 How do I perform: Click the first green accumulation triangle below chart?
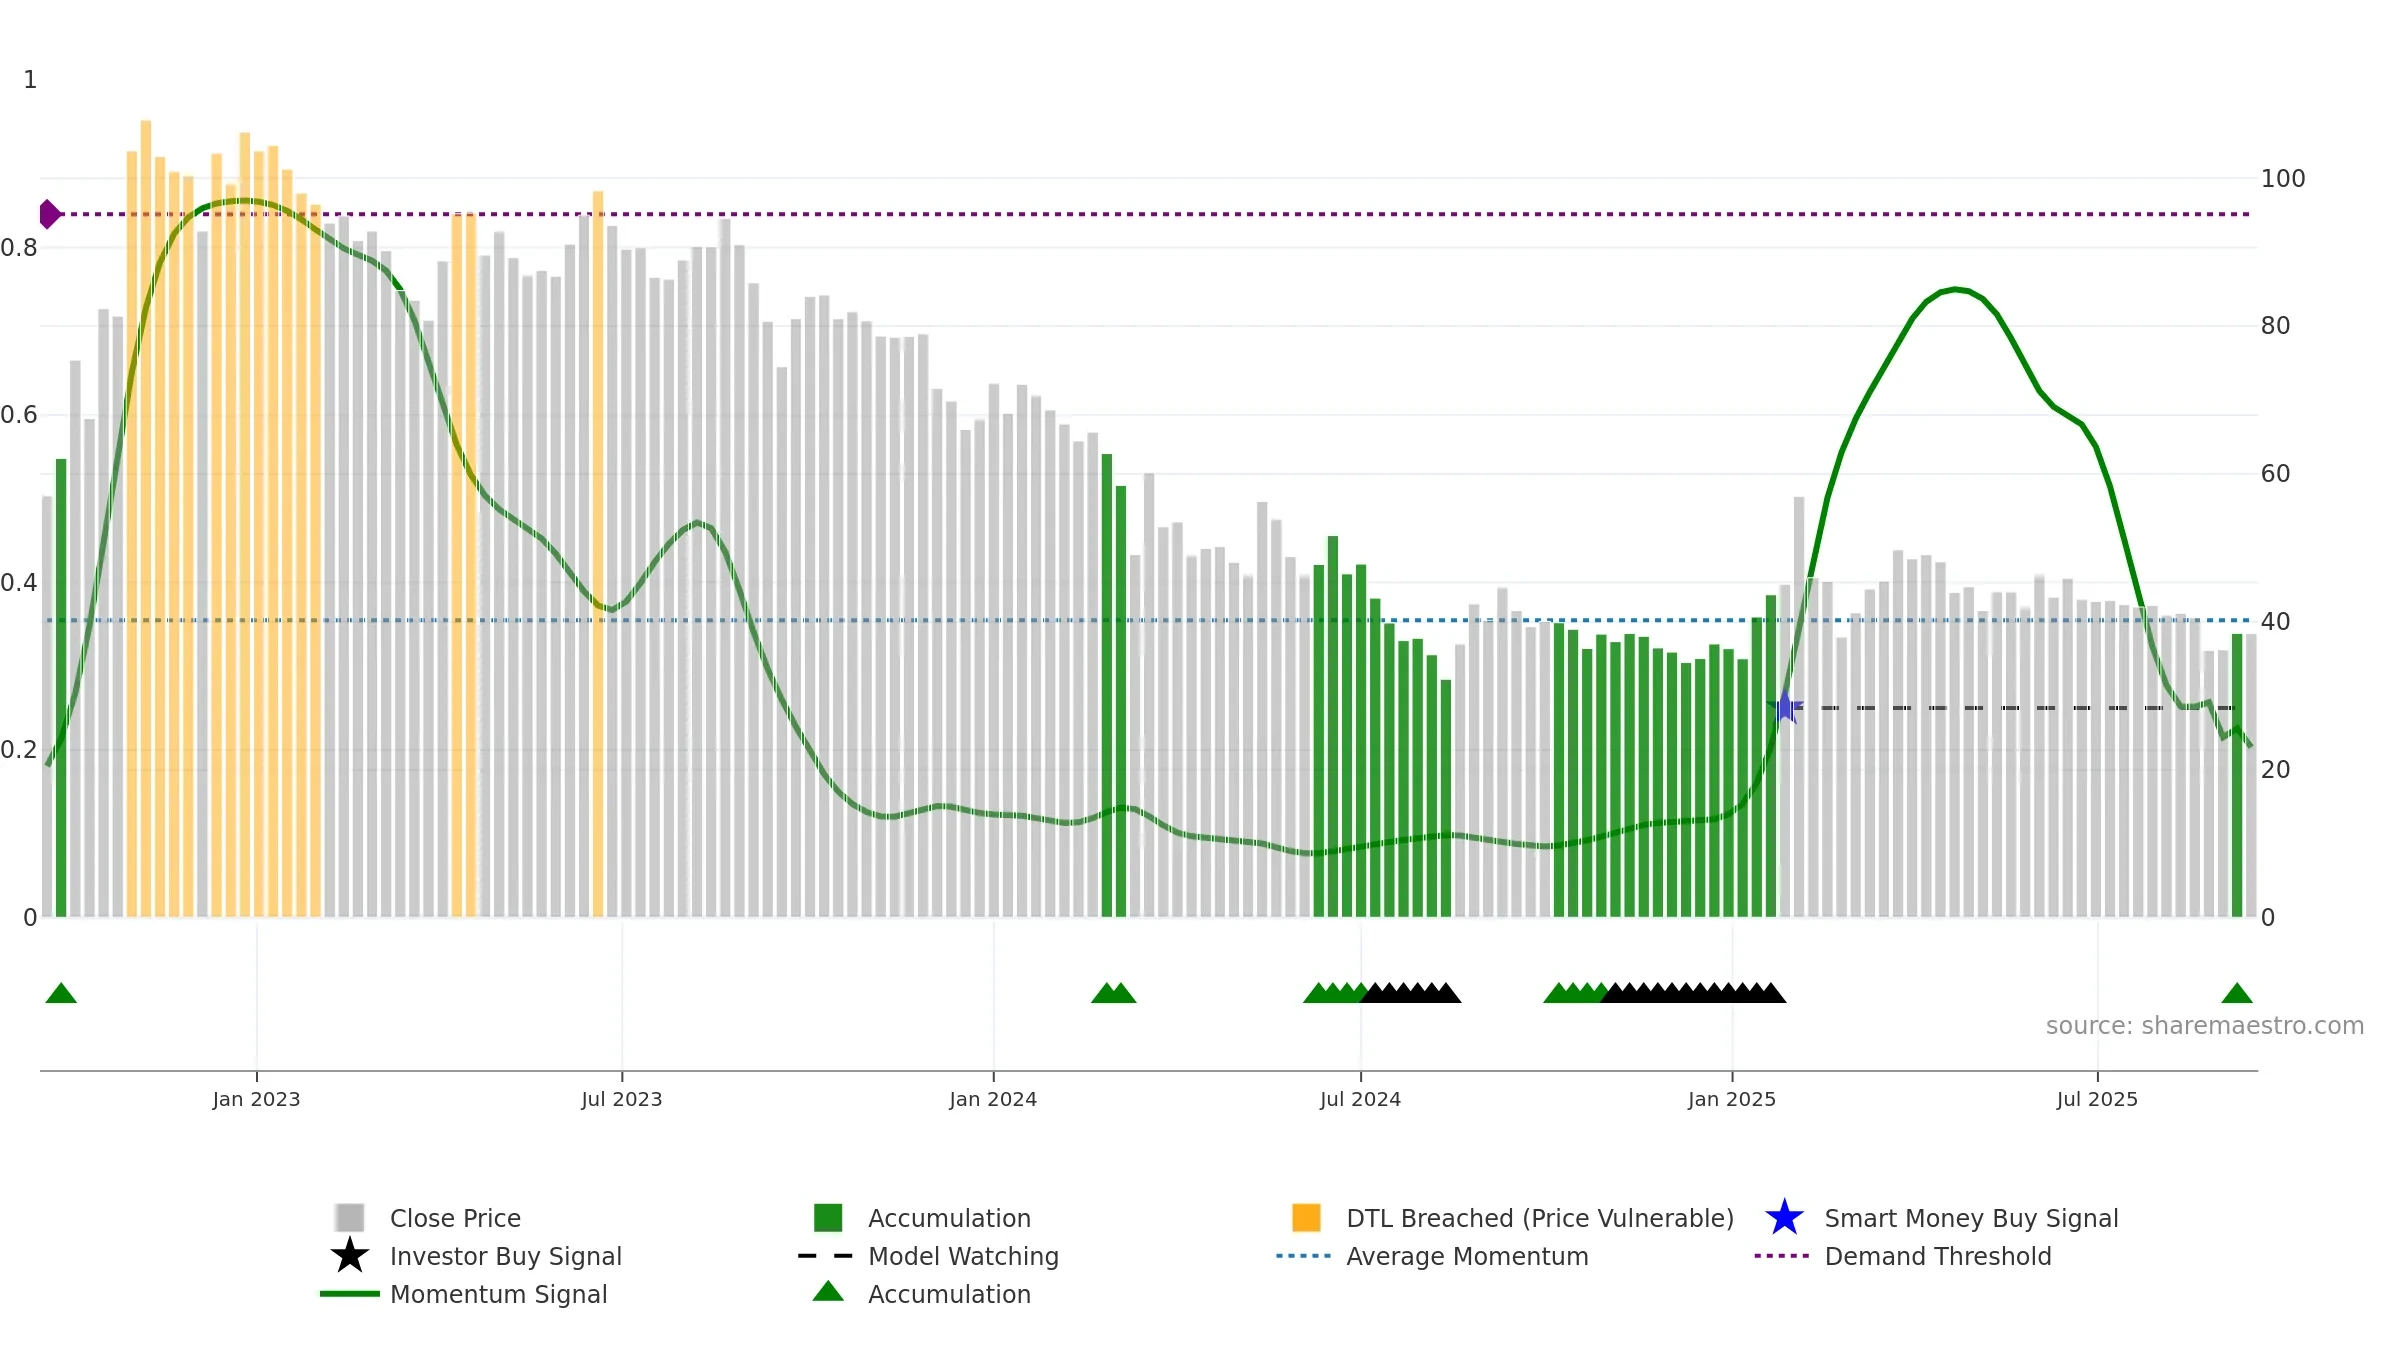tap(61, 992)
